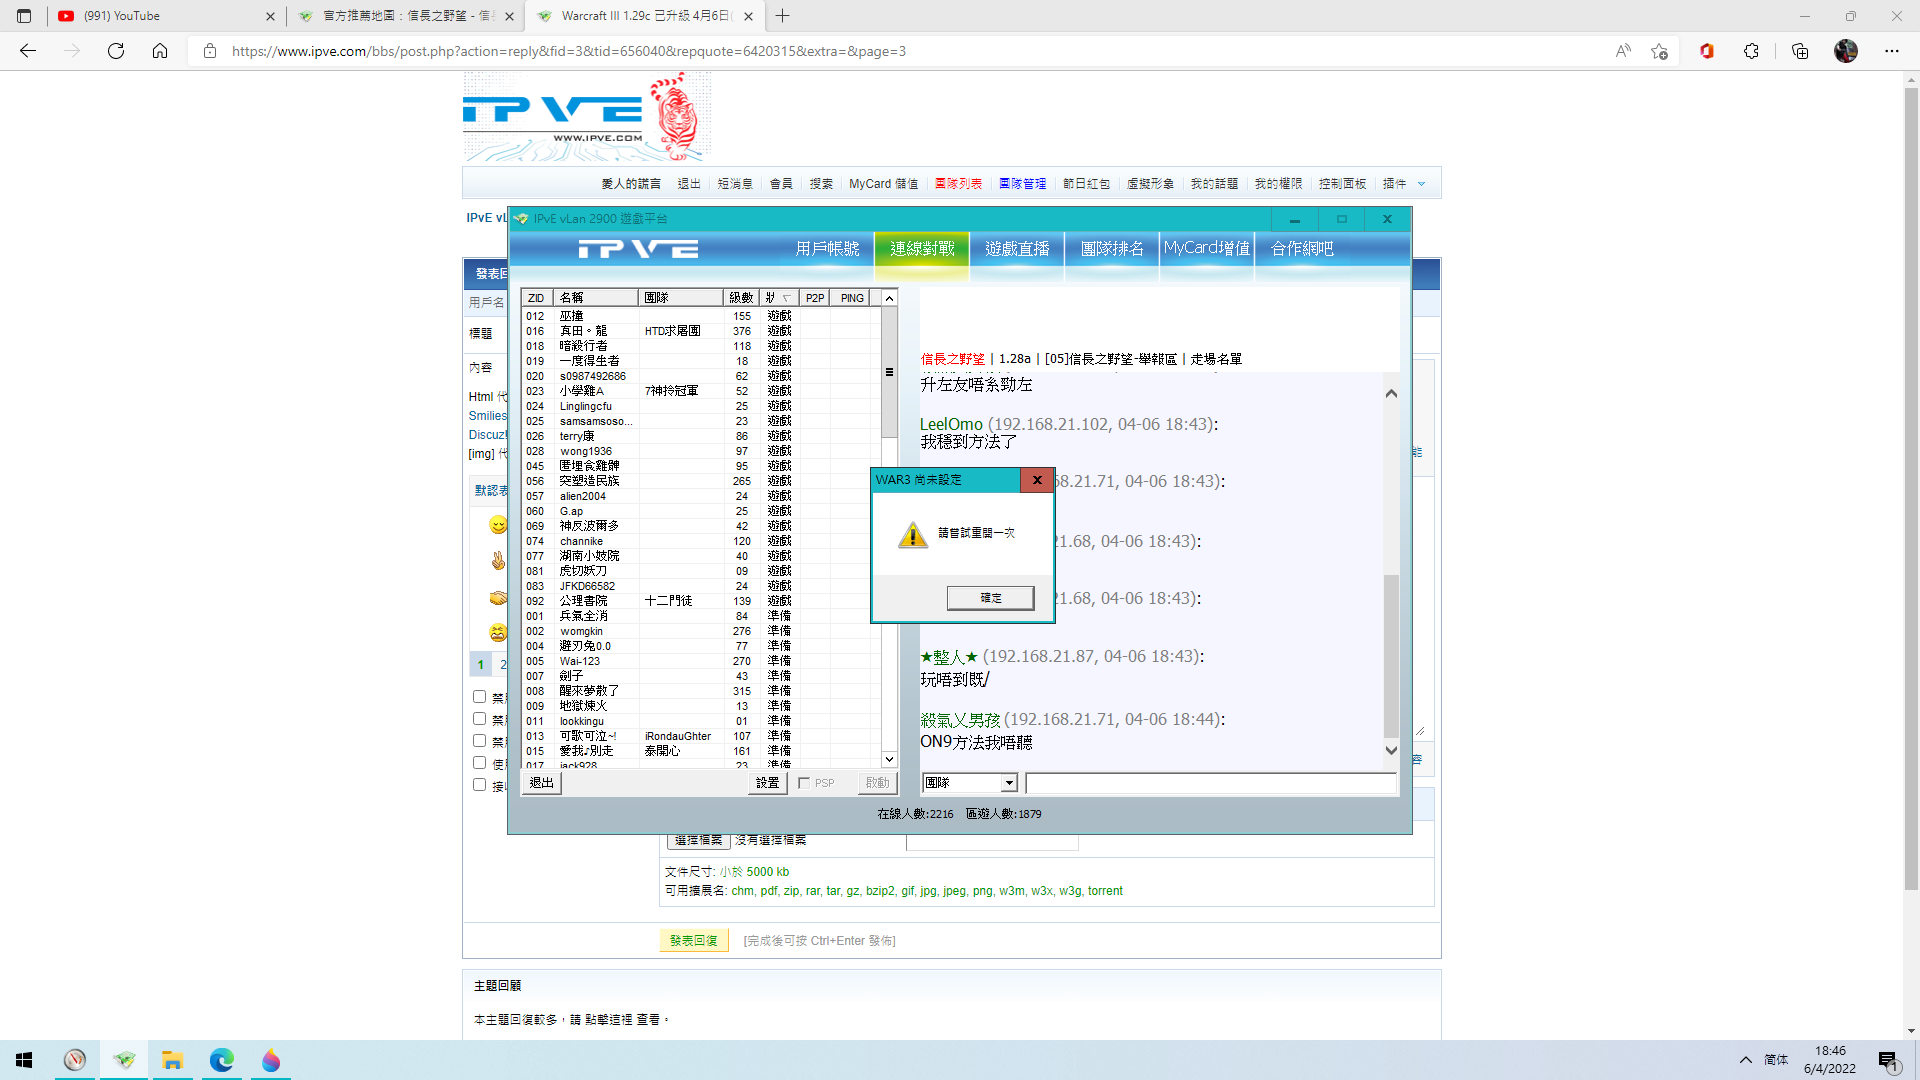This screenshot has width=1920, height=1080.
Task: Click the chat message input field
Action: (x=1210, y=783)
